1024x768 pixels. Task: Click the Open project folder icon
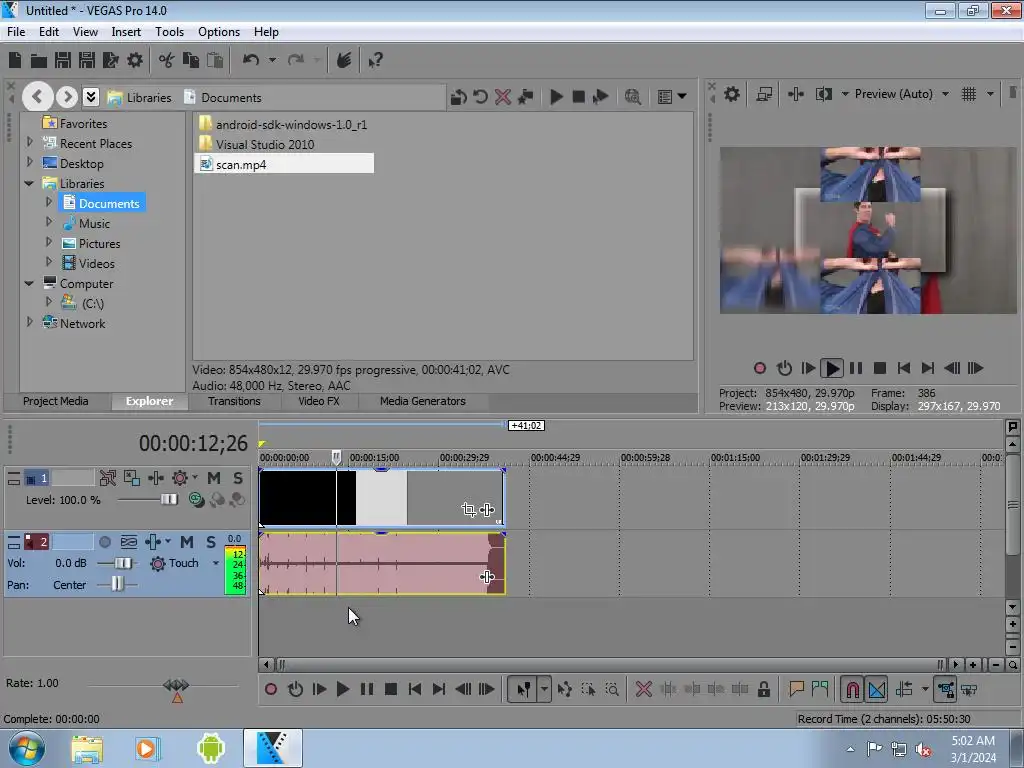click(39, 61)
